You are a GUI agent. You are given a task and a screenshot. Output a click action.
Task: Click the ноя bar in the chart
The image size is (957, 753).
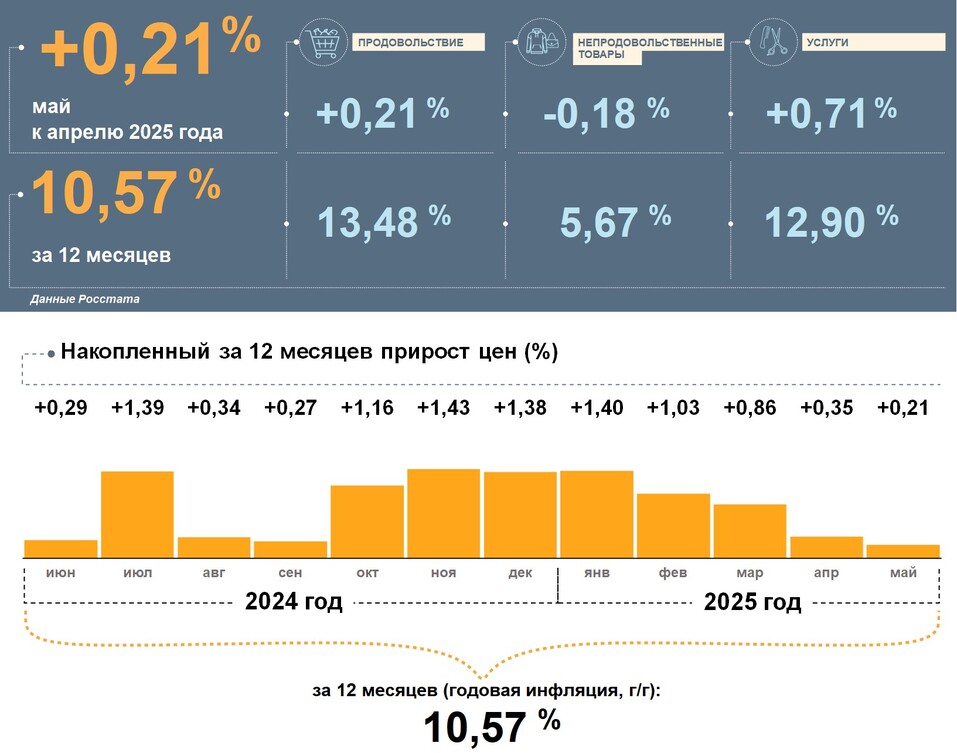tap(443, 512)
